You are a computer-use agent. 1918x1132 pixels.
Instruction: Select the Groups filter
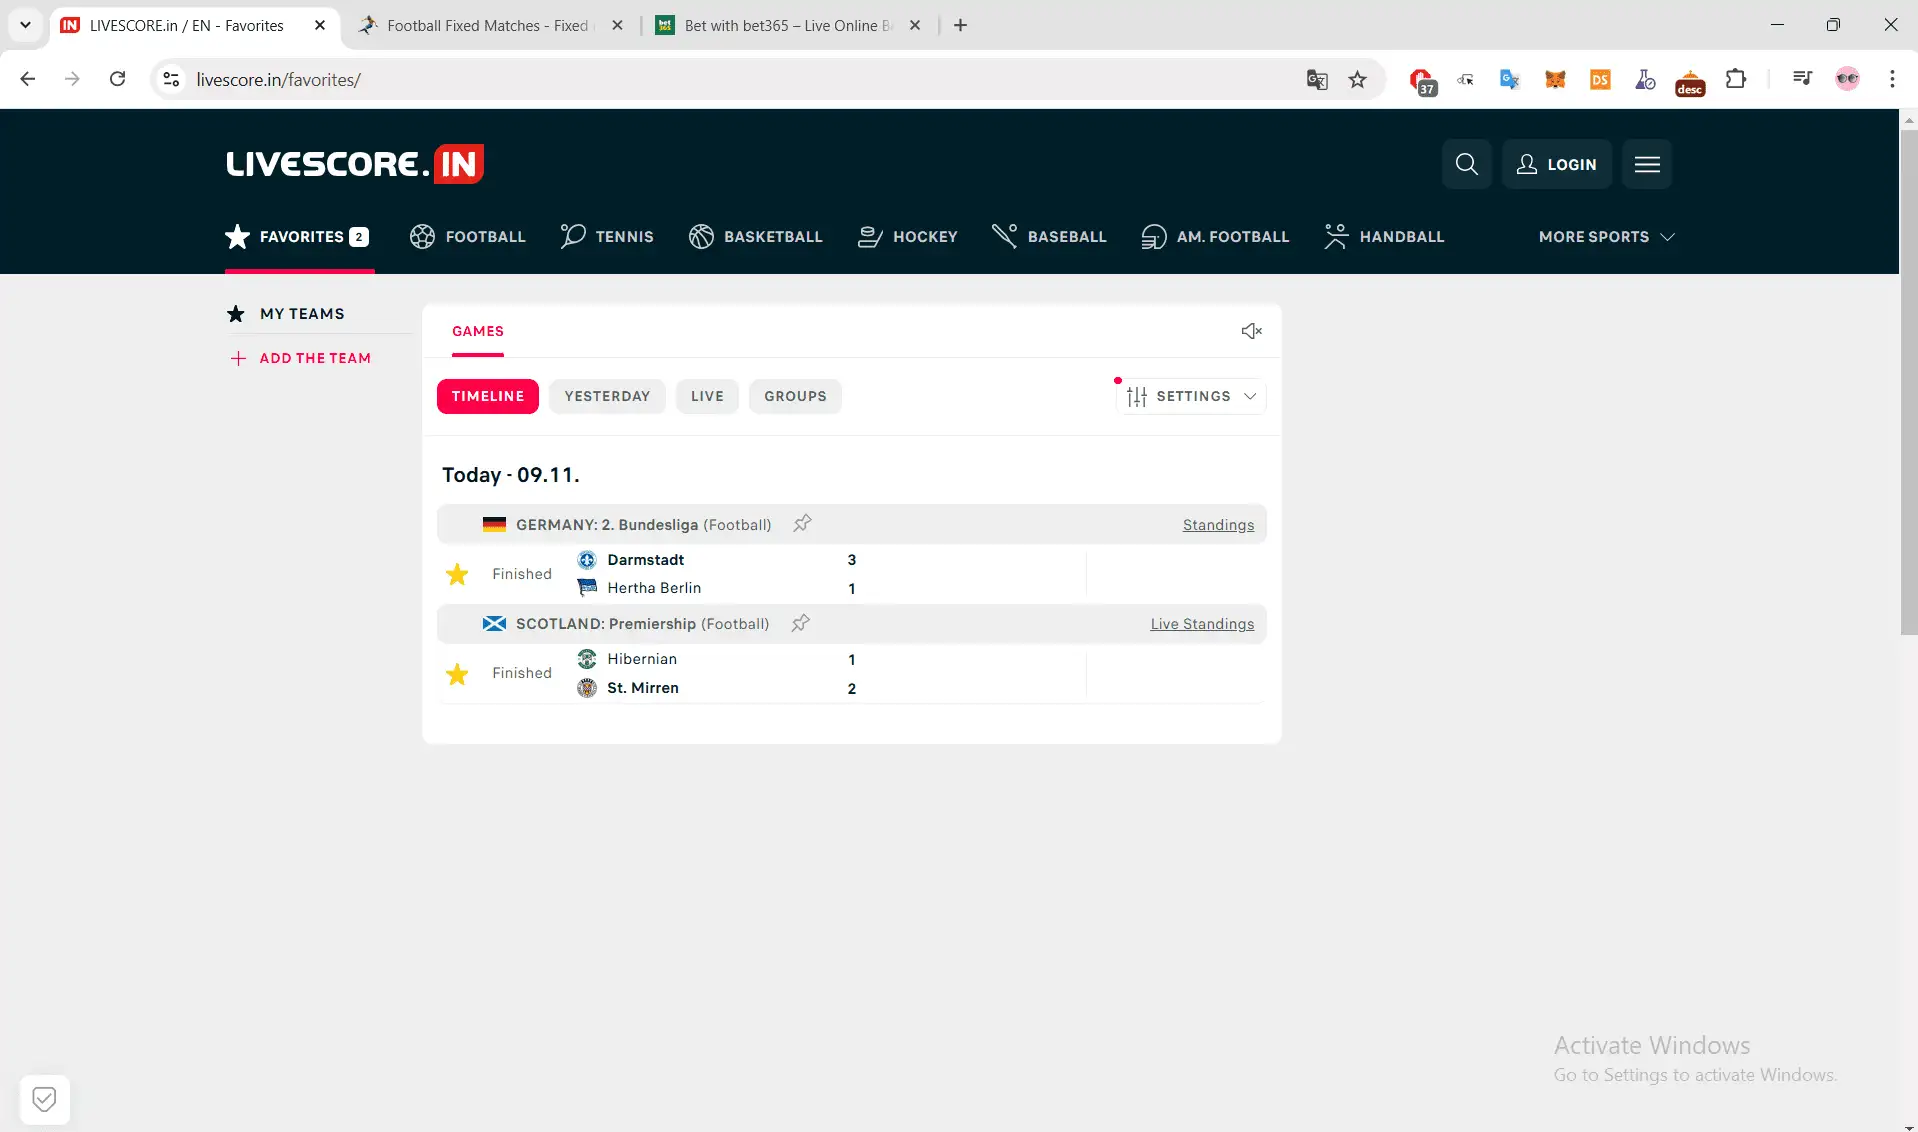tap(795, 396)
